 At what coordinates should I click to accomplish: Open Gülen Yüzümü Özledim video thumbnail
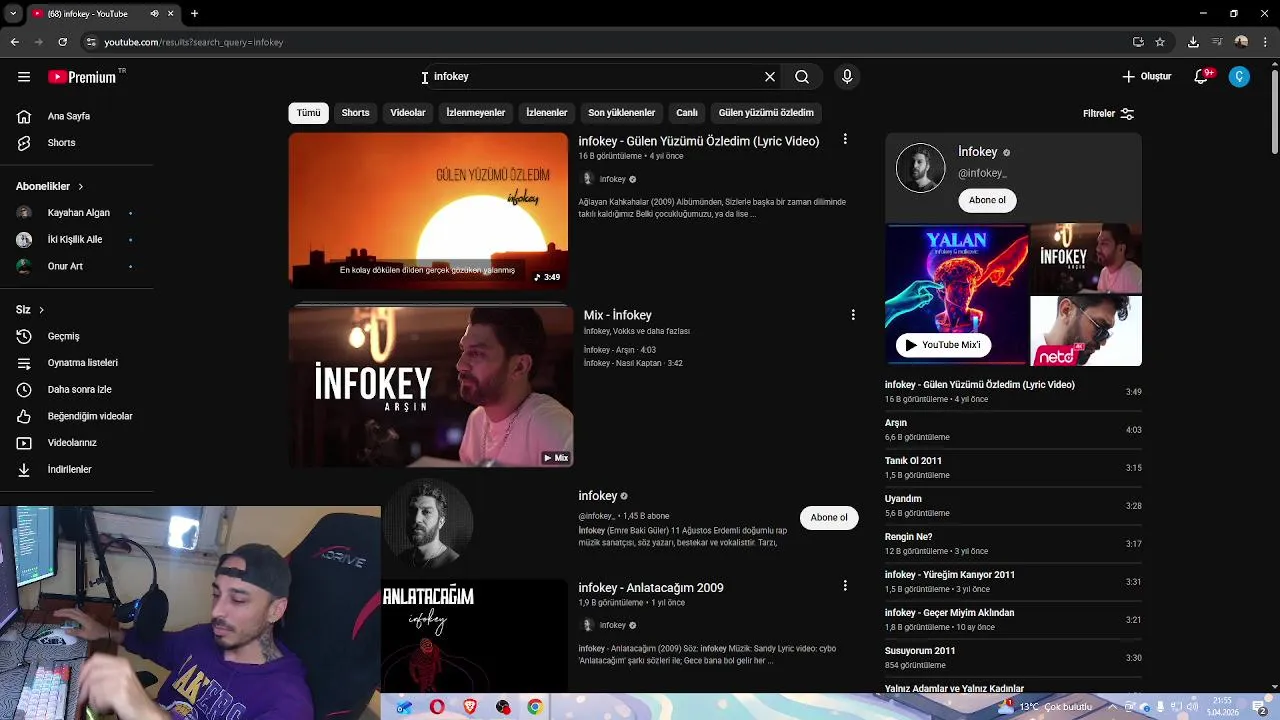pos(428,211)
